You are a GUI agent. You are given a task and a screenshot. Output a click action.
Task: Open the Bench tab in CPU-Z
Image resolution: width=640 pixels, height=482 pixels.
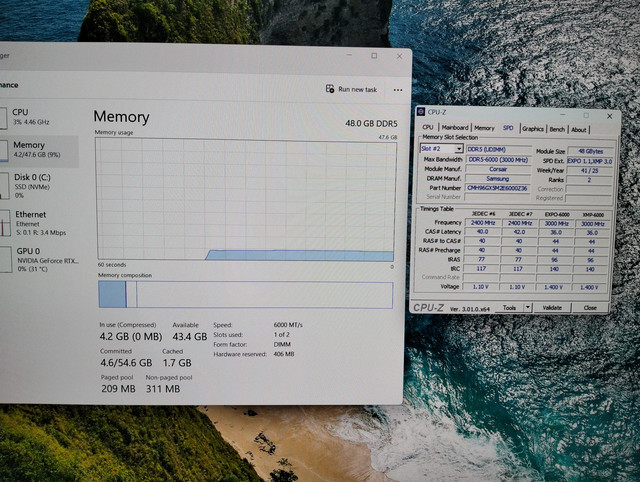pyautogui.click(x=557, y=129)
